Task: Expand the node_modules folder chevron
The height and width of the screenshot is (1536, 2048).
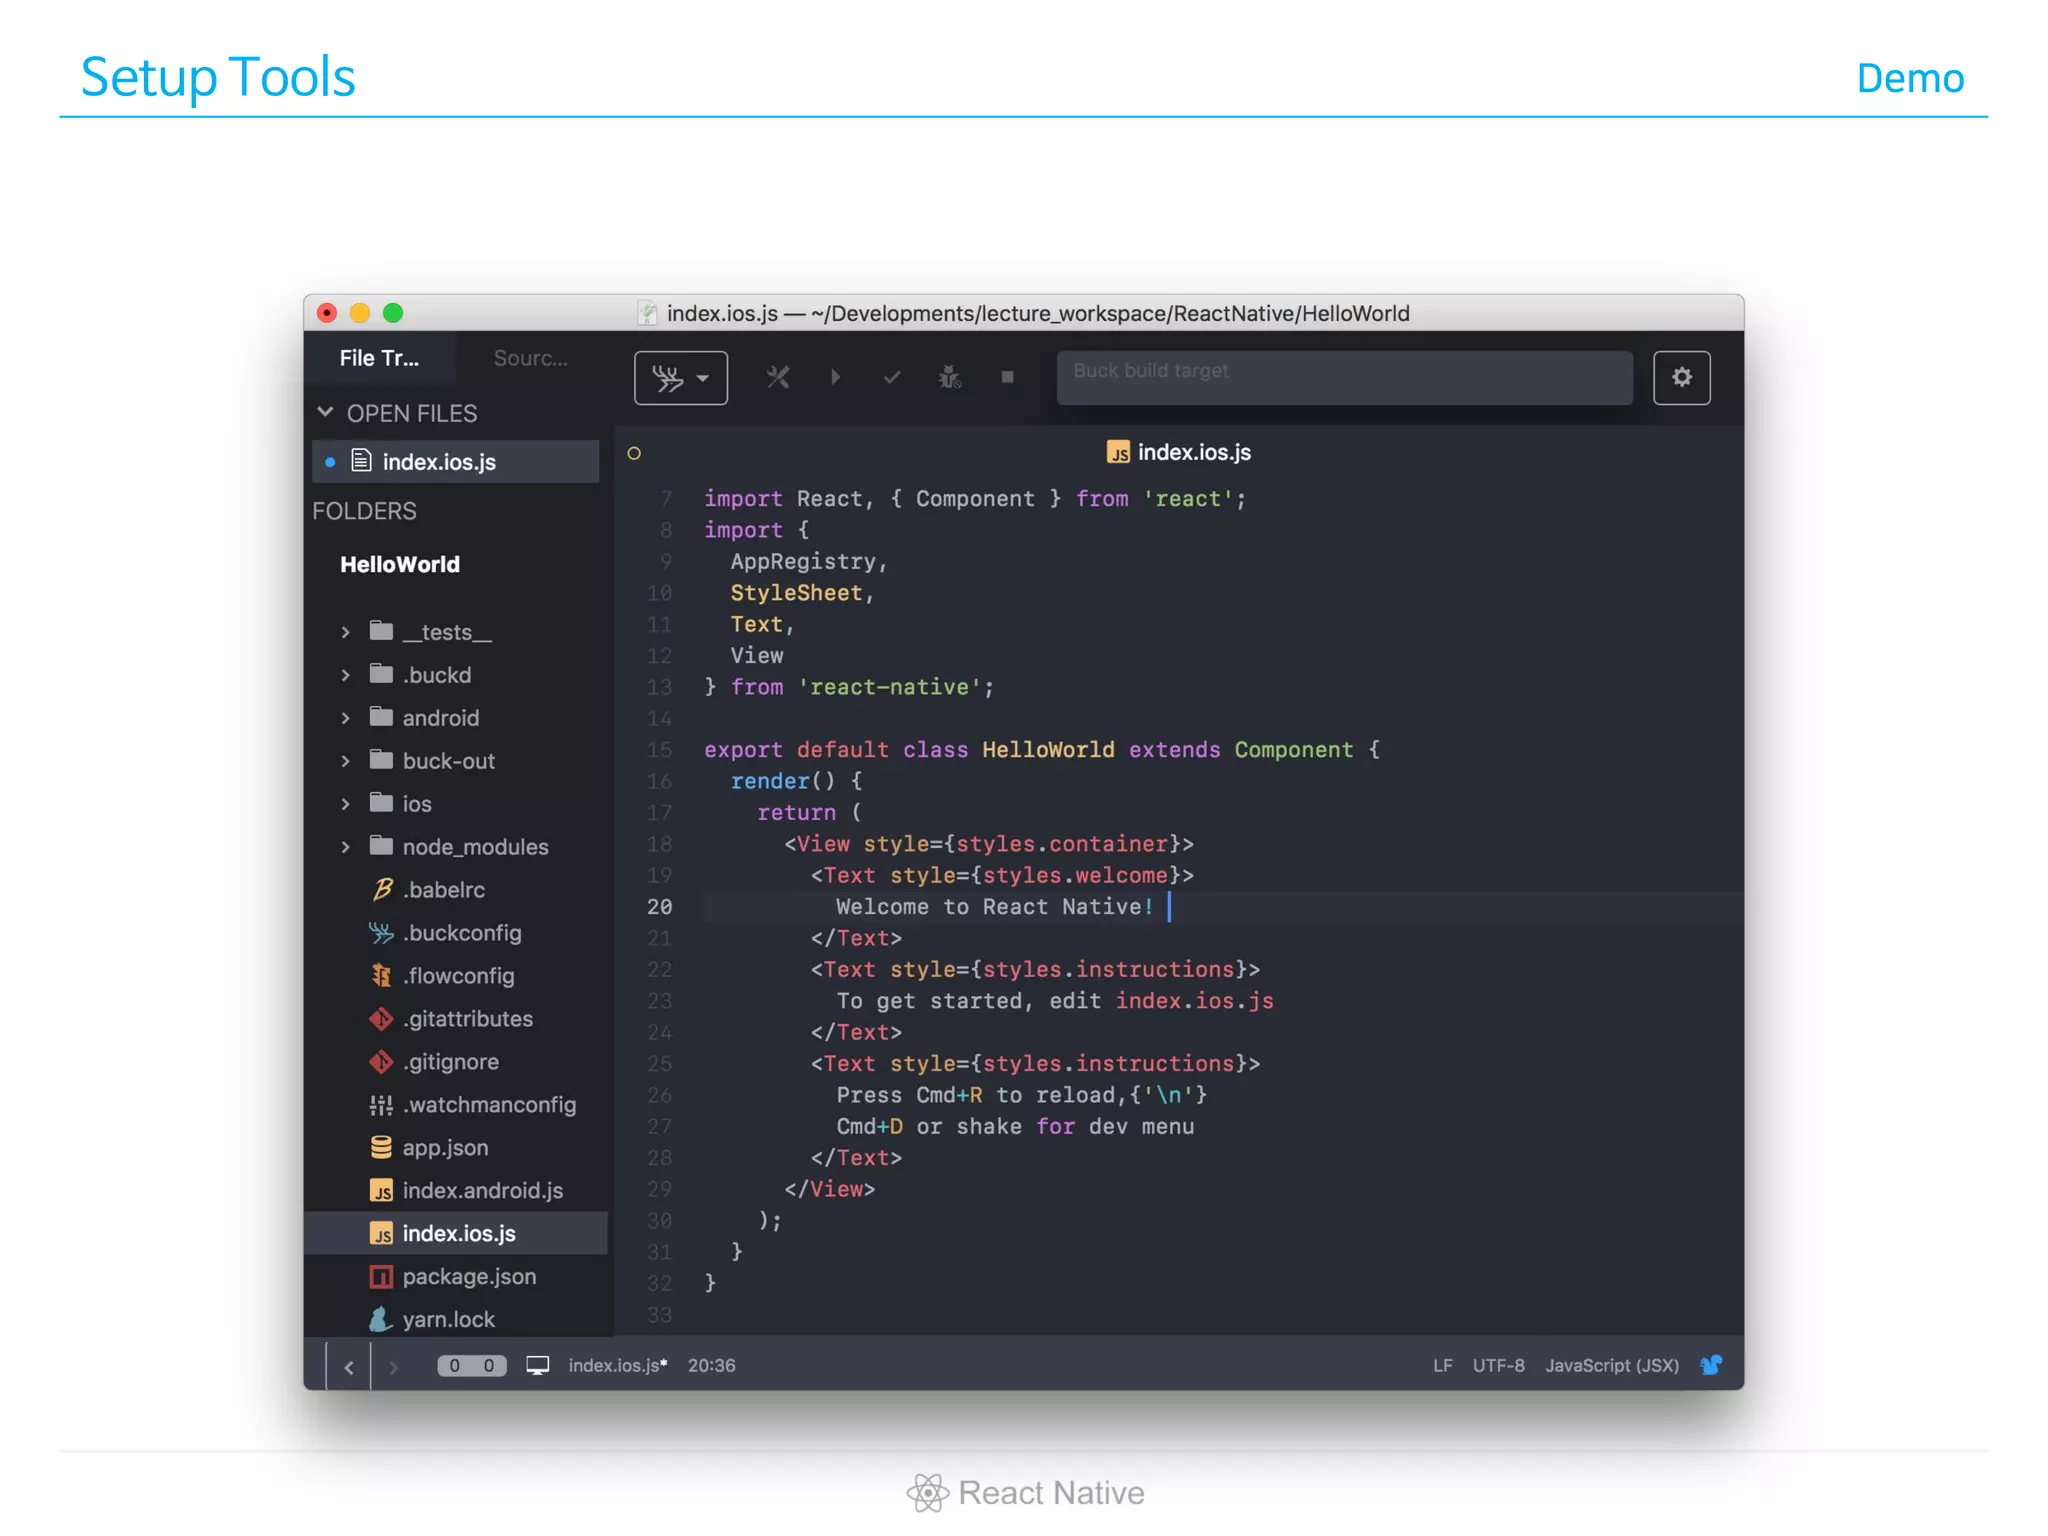Action: point(345,847)
